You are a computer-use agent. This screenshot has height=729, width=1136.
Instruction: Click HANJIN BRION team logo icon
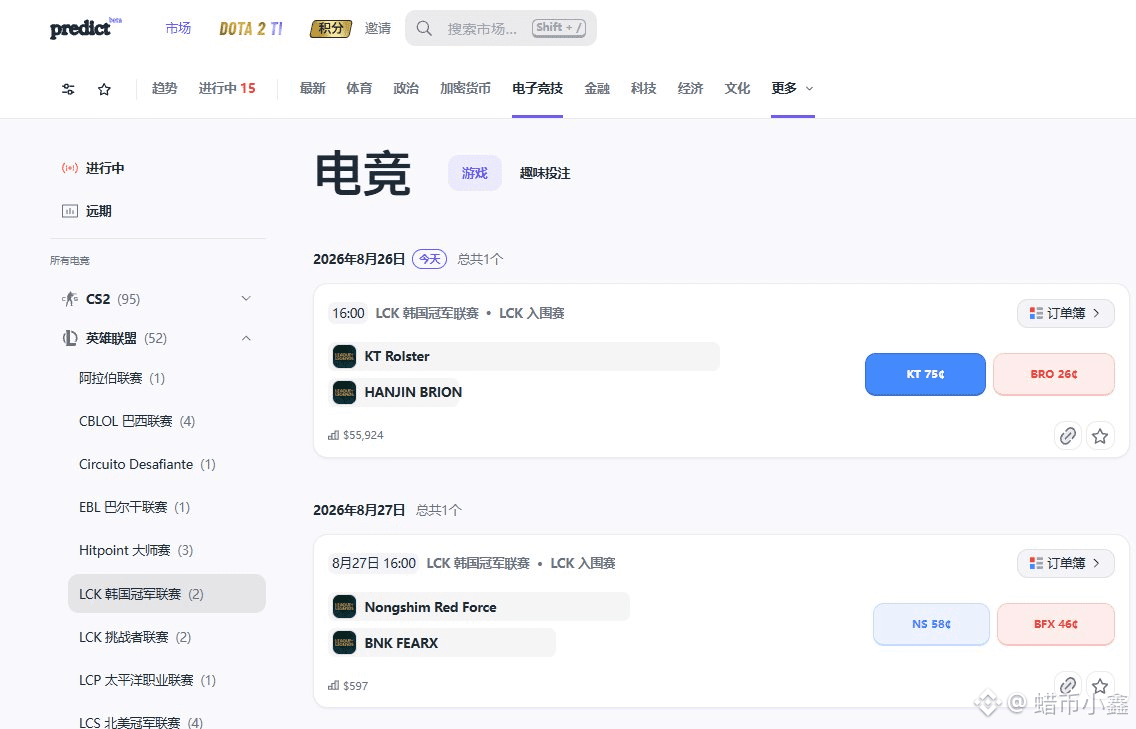[x=344, y=392]
